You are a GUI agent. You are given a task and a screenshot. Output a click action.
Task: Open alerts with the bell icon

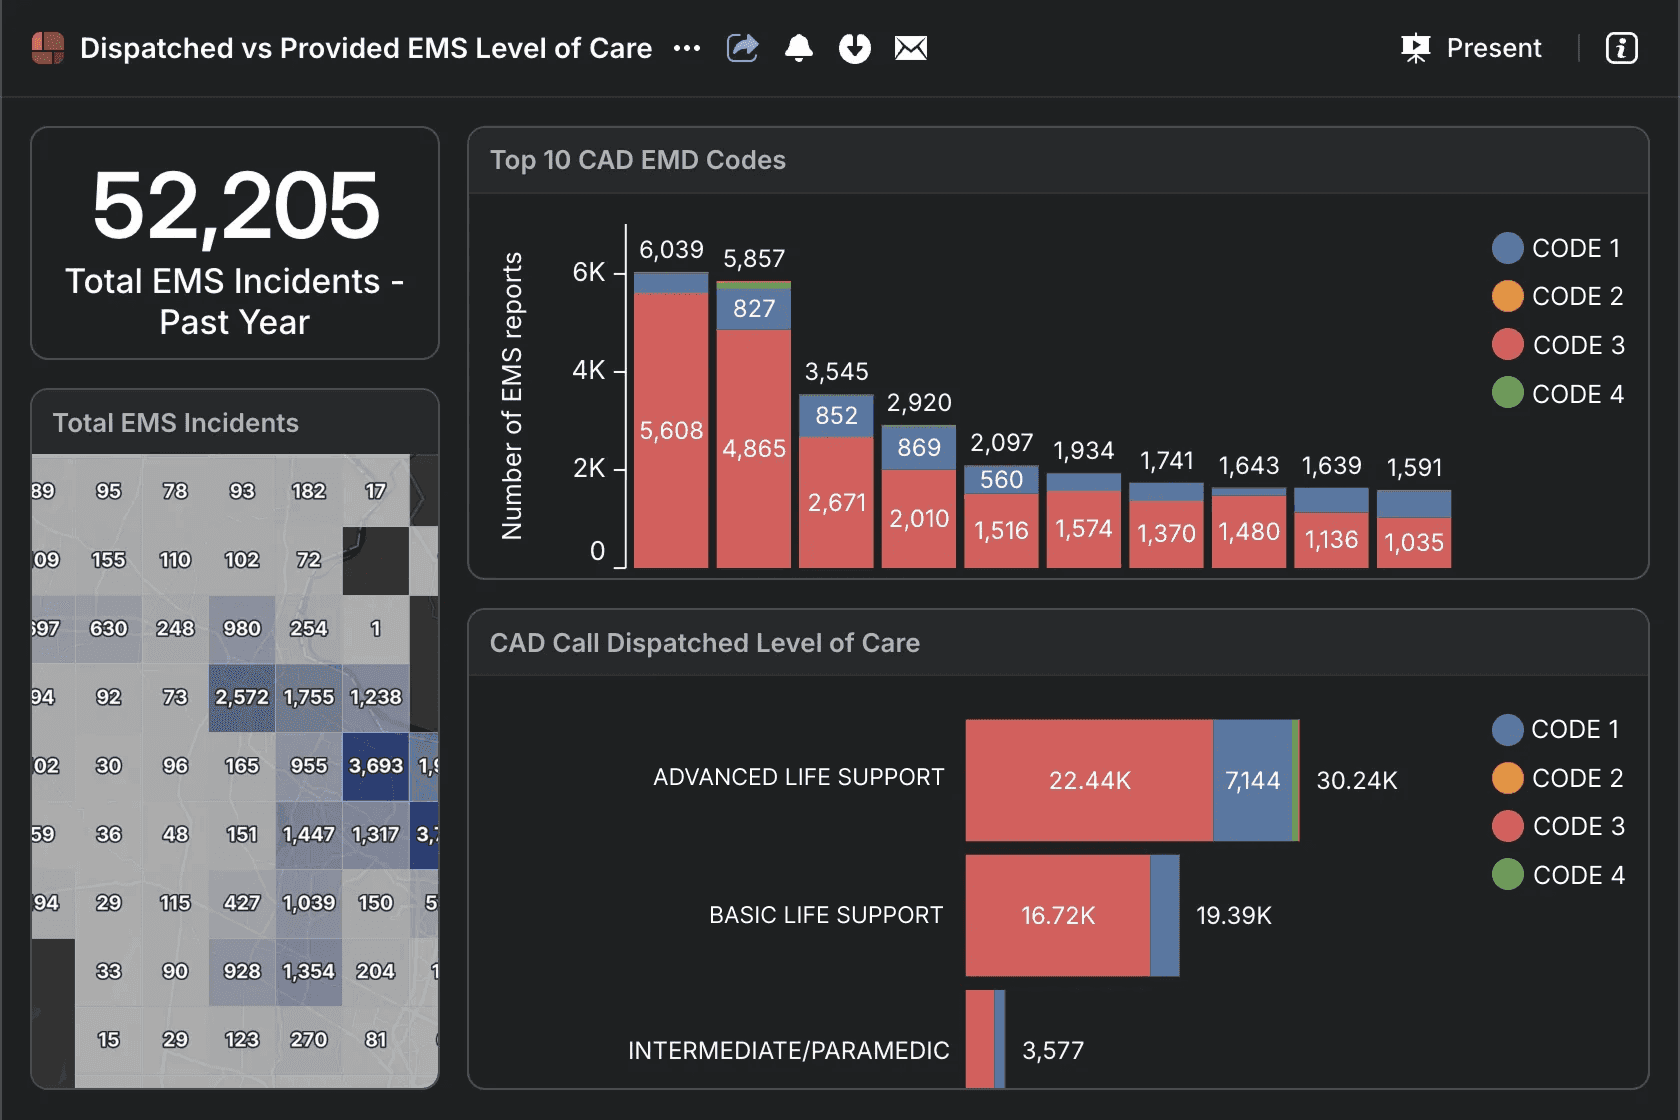(798, 48)
